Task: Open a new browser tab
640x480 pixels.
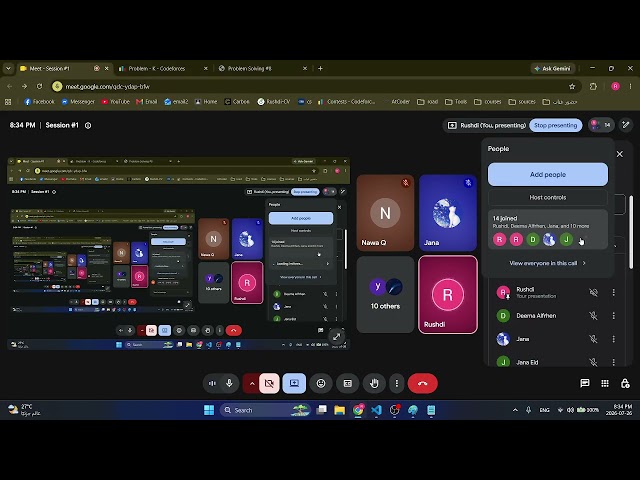Action: (x=320, y=69)
